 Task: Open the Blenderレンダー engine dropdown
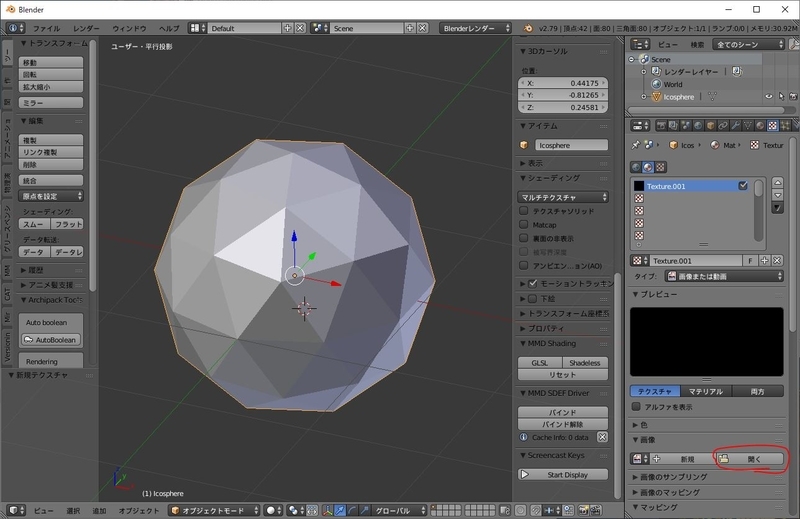(476, 28)
